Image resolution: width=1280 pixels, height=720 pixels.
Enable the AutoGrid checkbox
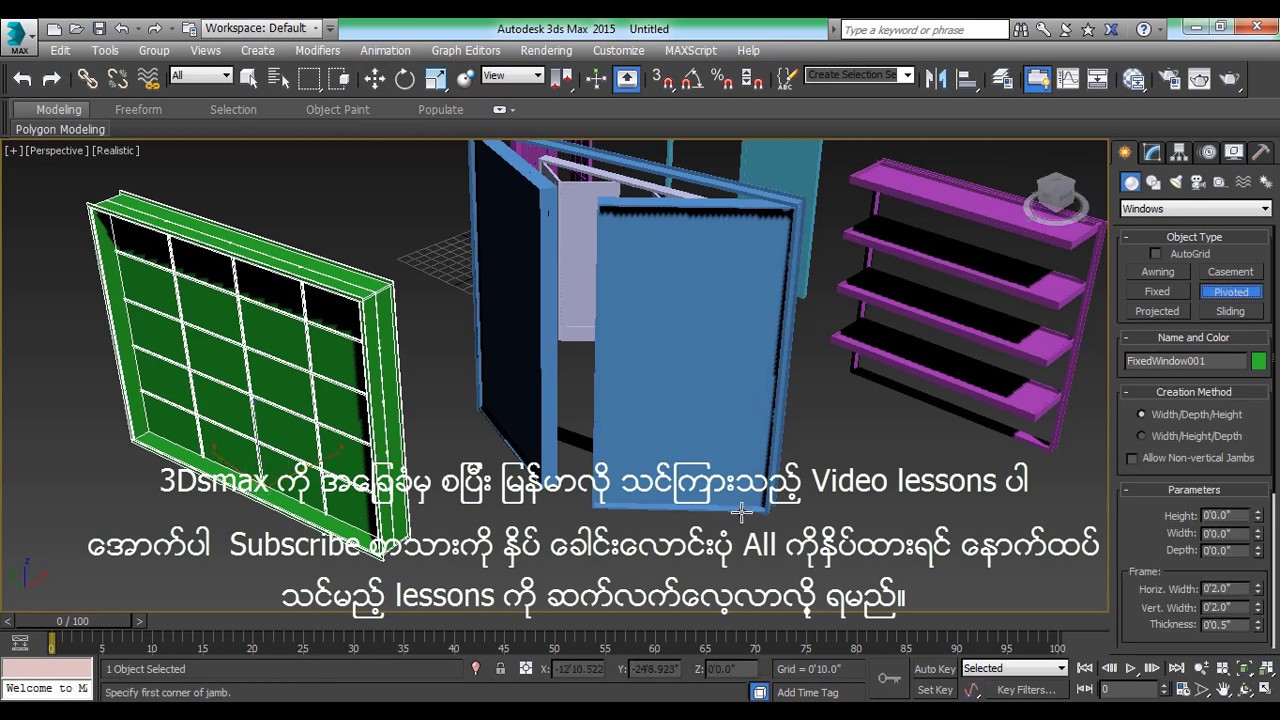pos(1156,254)
